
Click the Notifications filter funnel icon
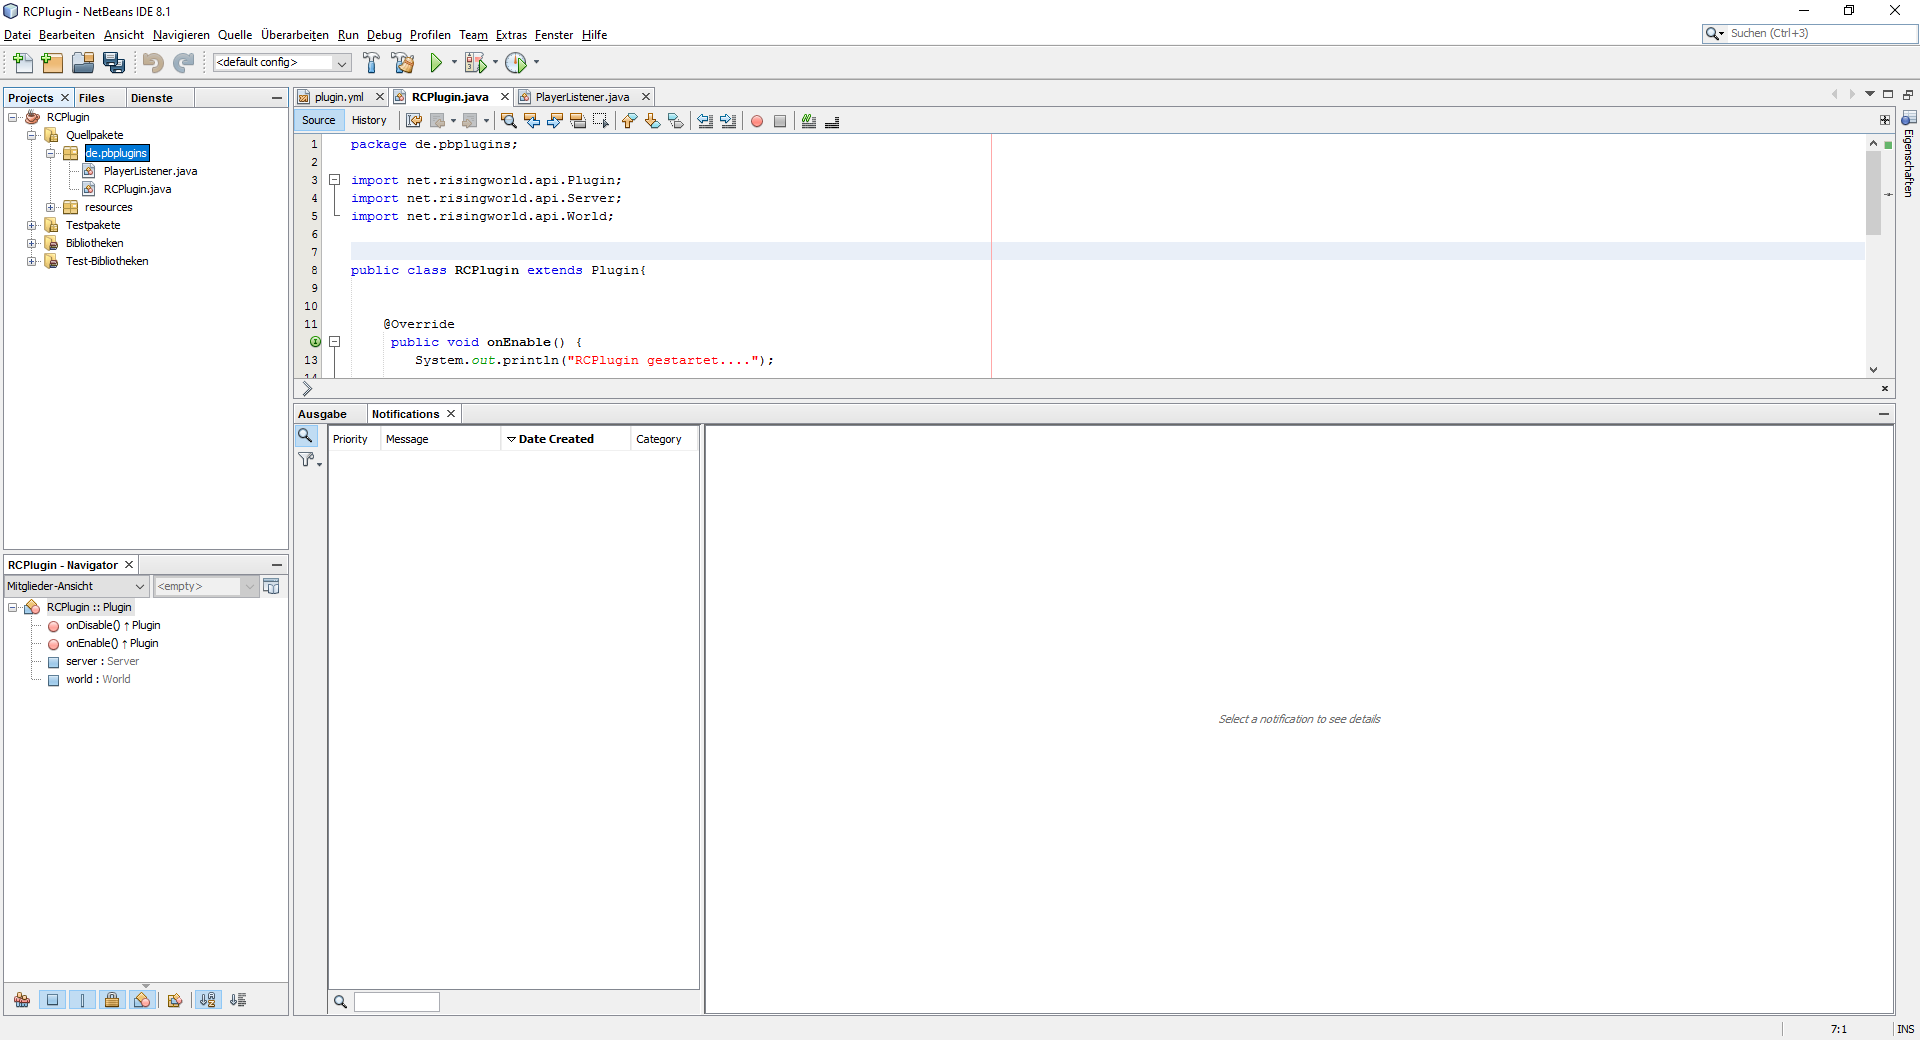coord(307,460)
